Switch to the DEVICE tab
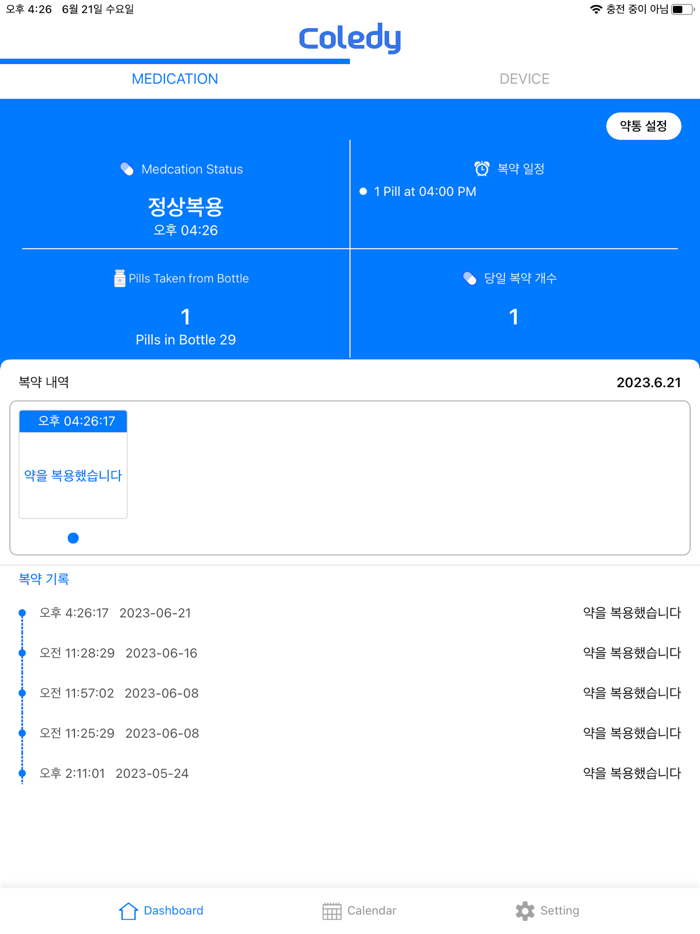700x934 pixels. click(524, 79)
